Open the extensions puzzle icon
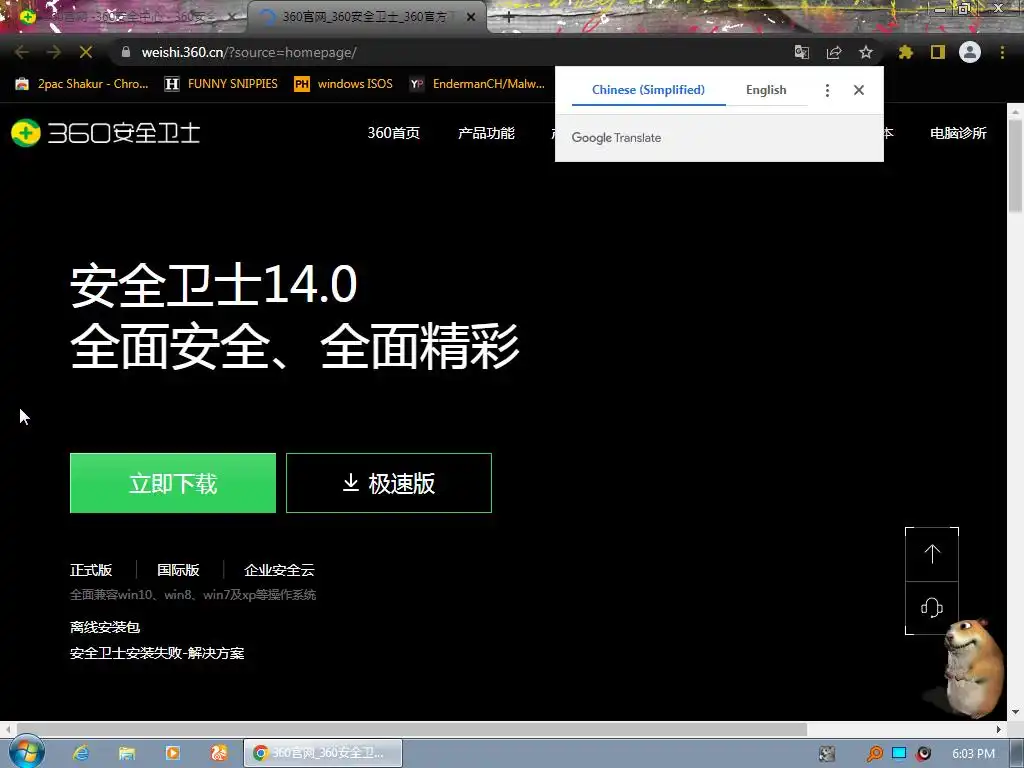 pyautogui.click(x=905, y=52)
